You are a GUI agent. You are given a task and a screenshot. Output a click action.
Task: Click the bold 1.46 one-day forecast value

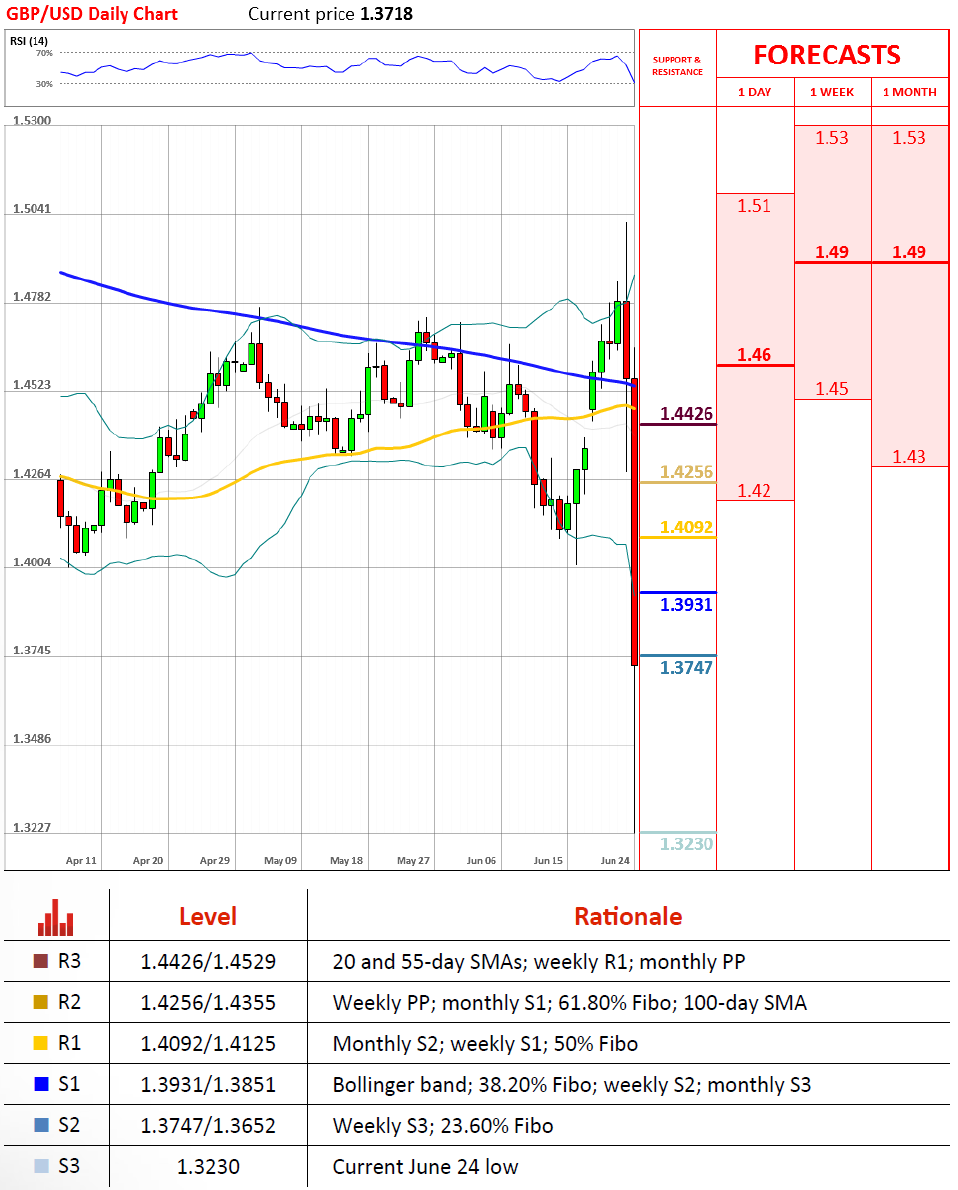click(754, 354)
